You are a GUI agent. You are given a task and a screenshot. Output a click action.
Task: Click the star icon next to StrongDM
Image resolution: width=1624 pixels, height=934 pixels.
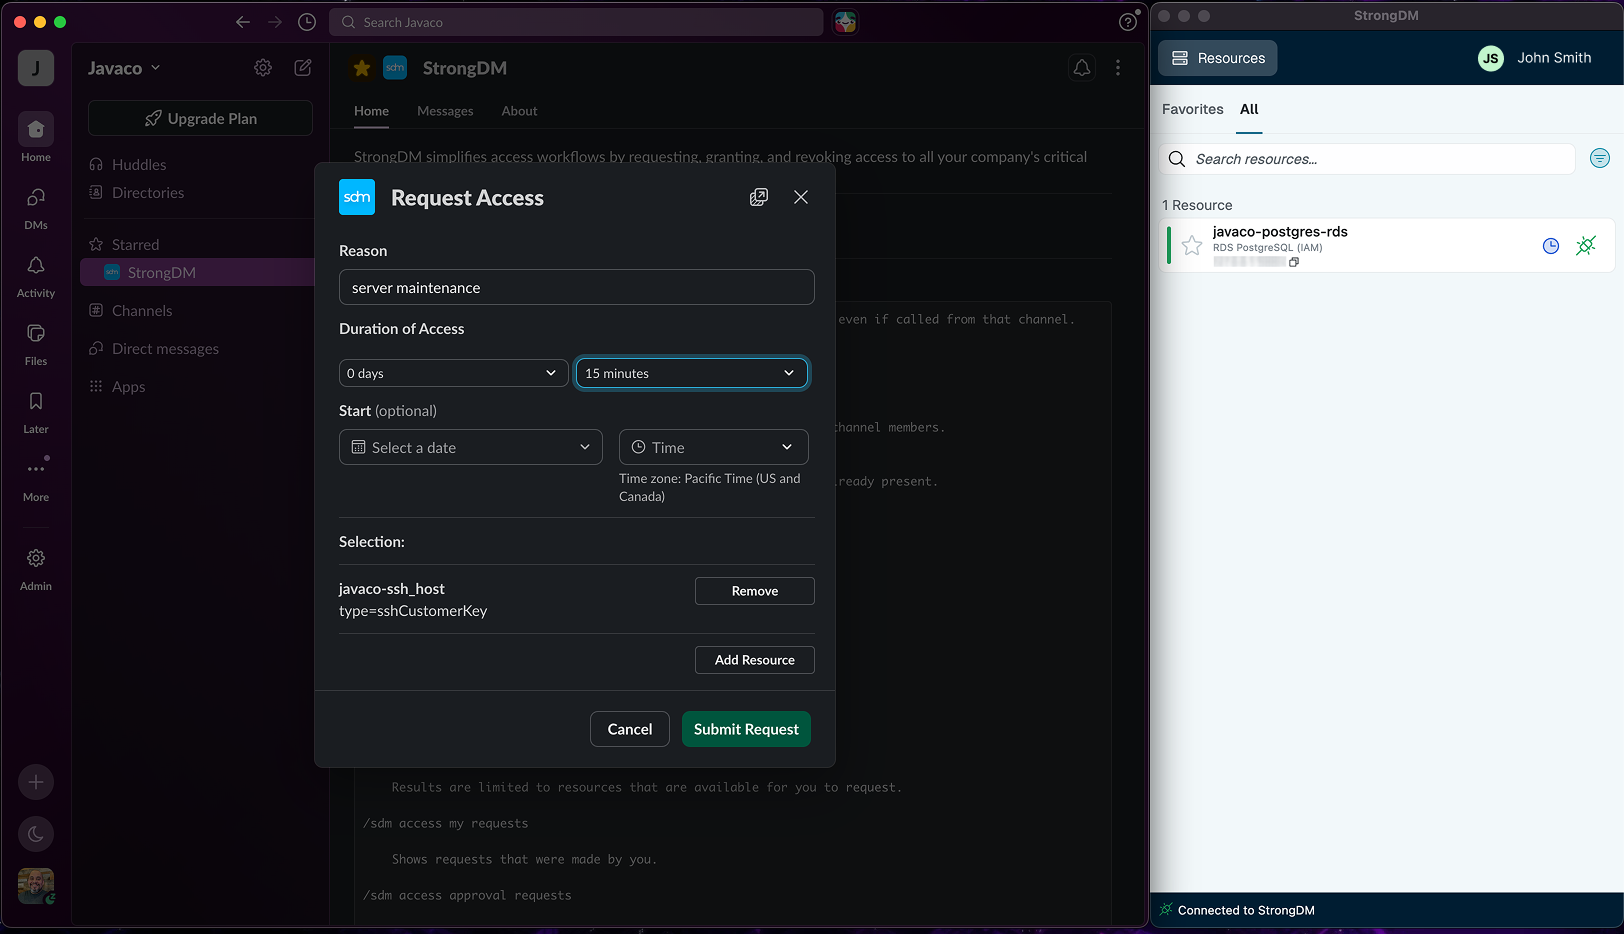[x=362, y=68]
